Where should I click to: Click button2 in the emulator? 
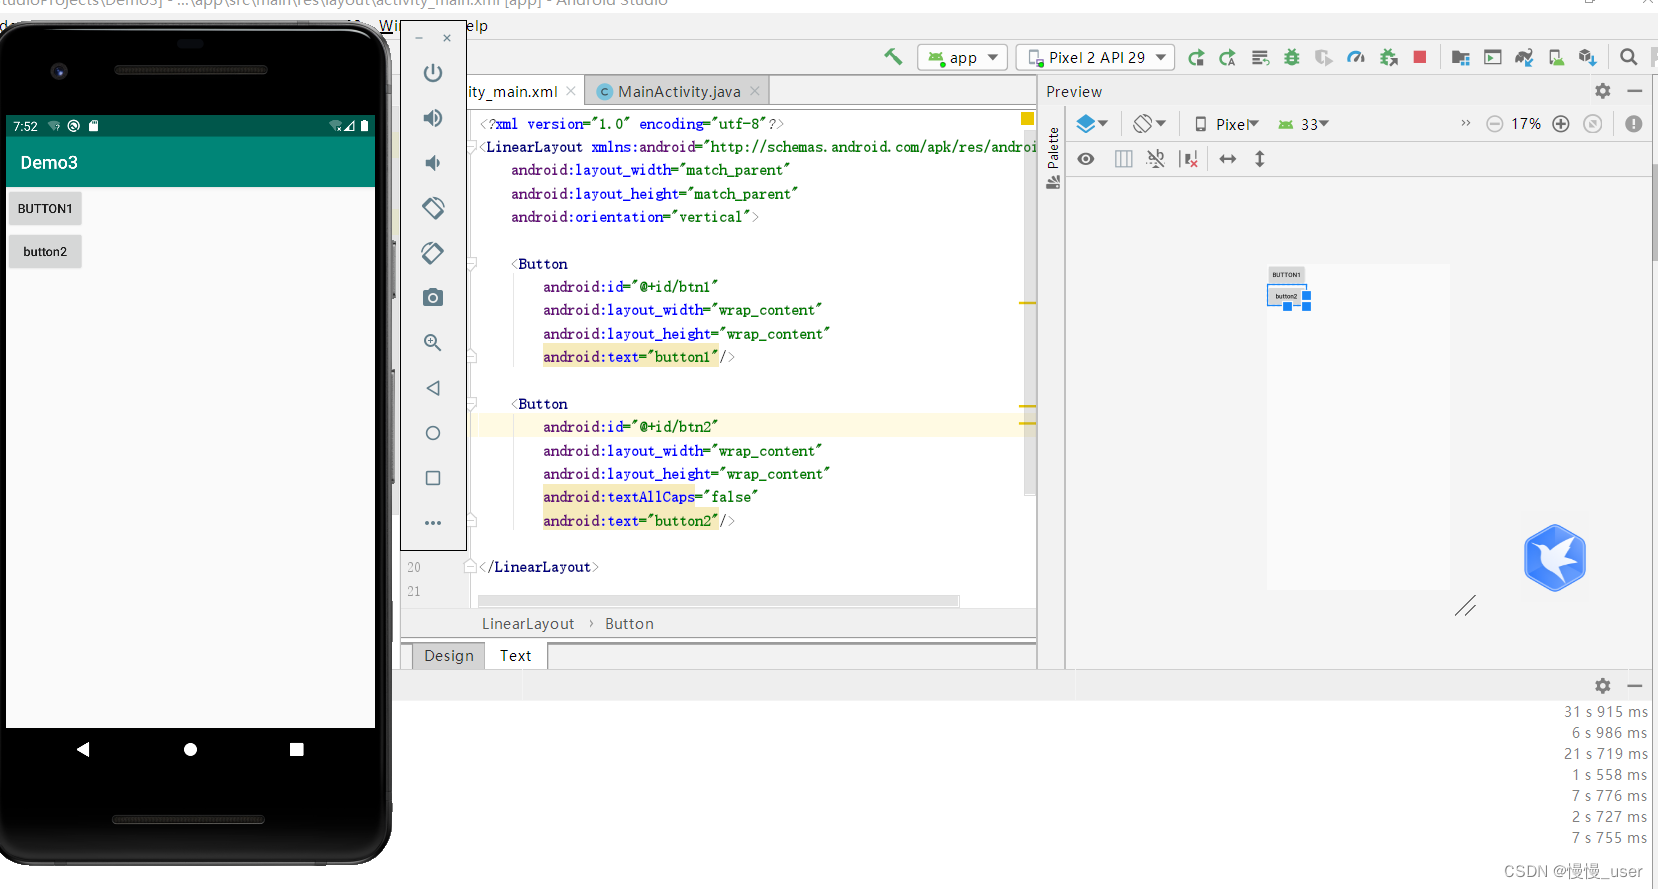pos(45,252)
